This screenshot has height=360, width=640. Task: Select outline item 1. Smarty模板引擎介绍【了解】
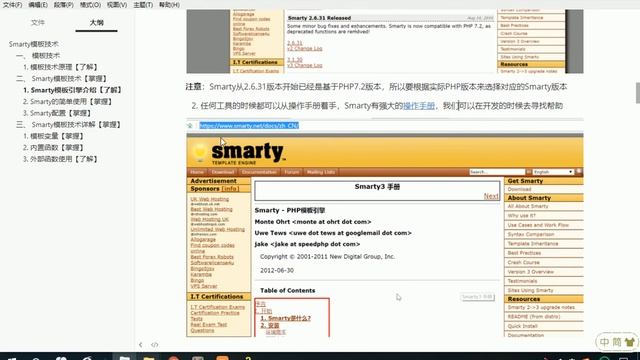point(73,90)
